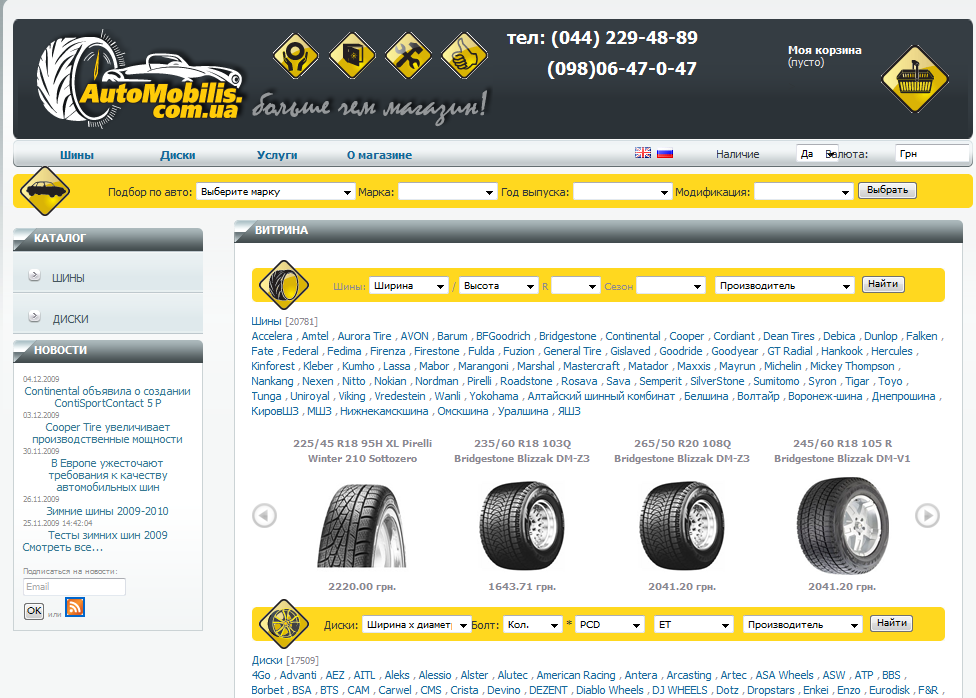Click arrow bullet next to ДИСКИ catalog
Screen dimensions: 976x698
tap(35, 316)
